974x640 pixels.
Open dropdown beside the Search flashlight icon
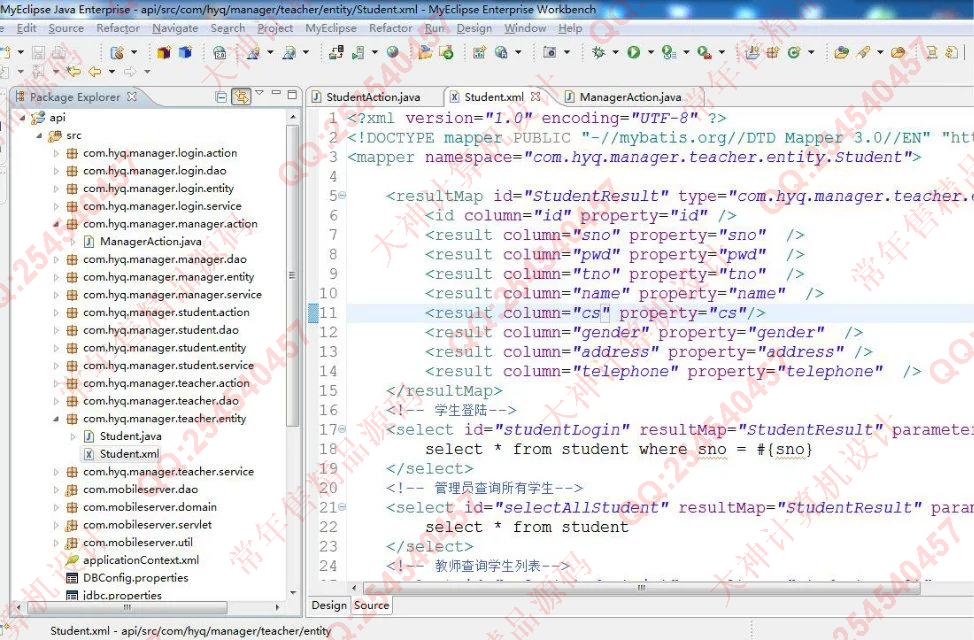880,53
